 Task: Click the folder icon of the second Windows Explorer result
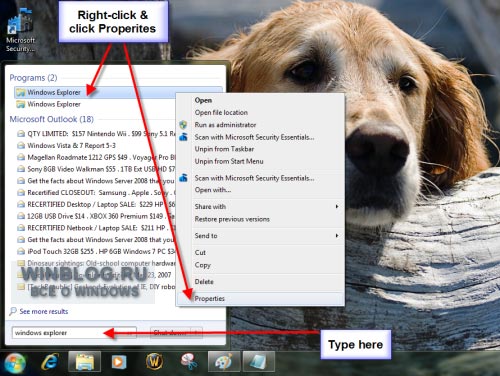(21, 104)
